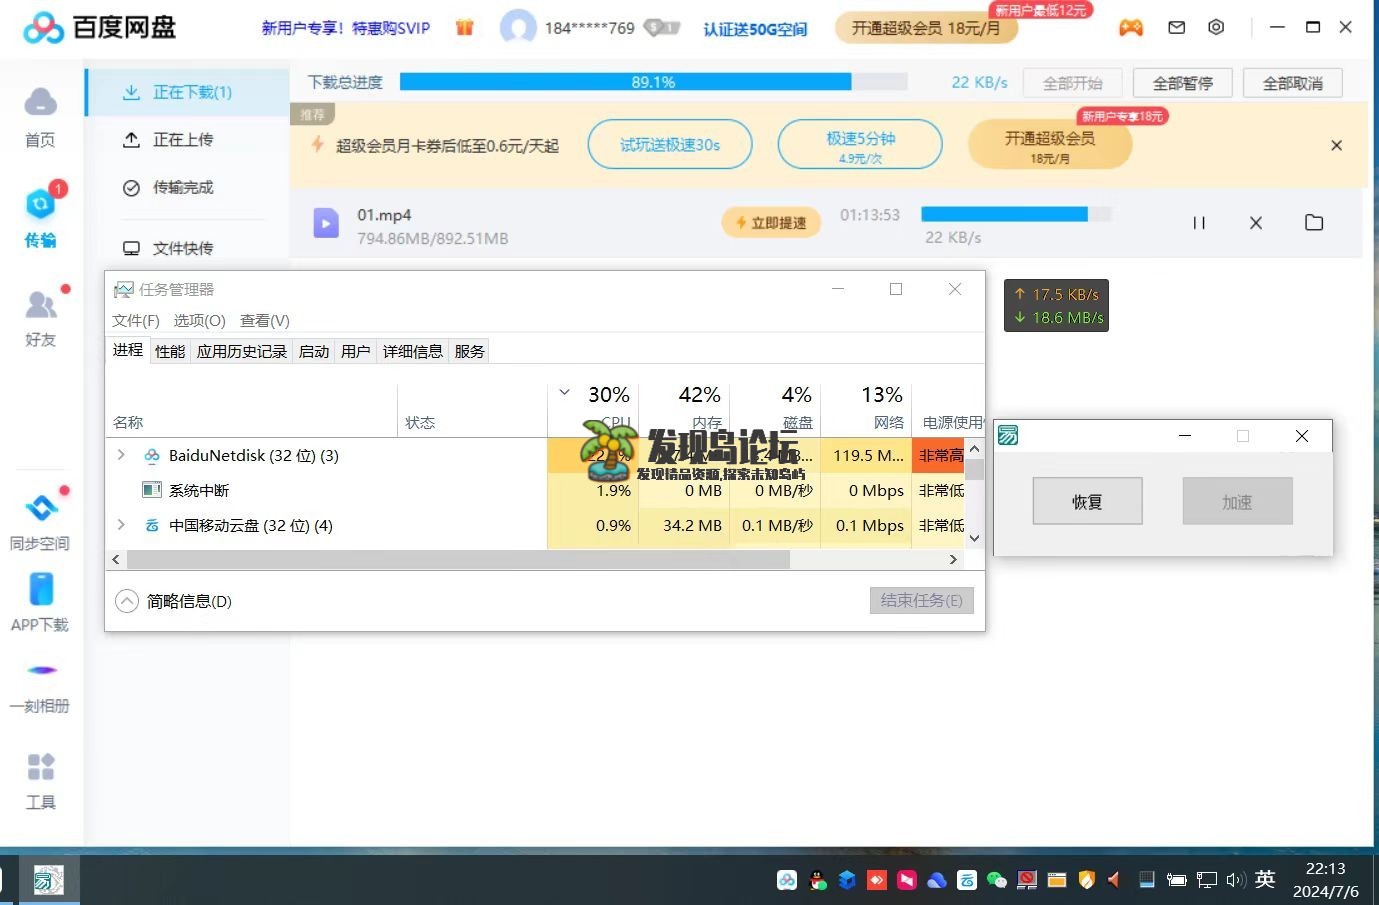Click the vertical scrollbar down arrow
This screenshot has height=905, width=1379.
pyautogui.click(x=974, y=538)
